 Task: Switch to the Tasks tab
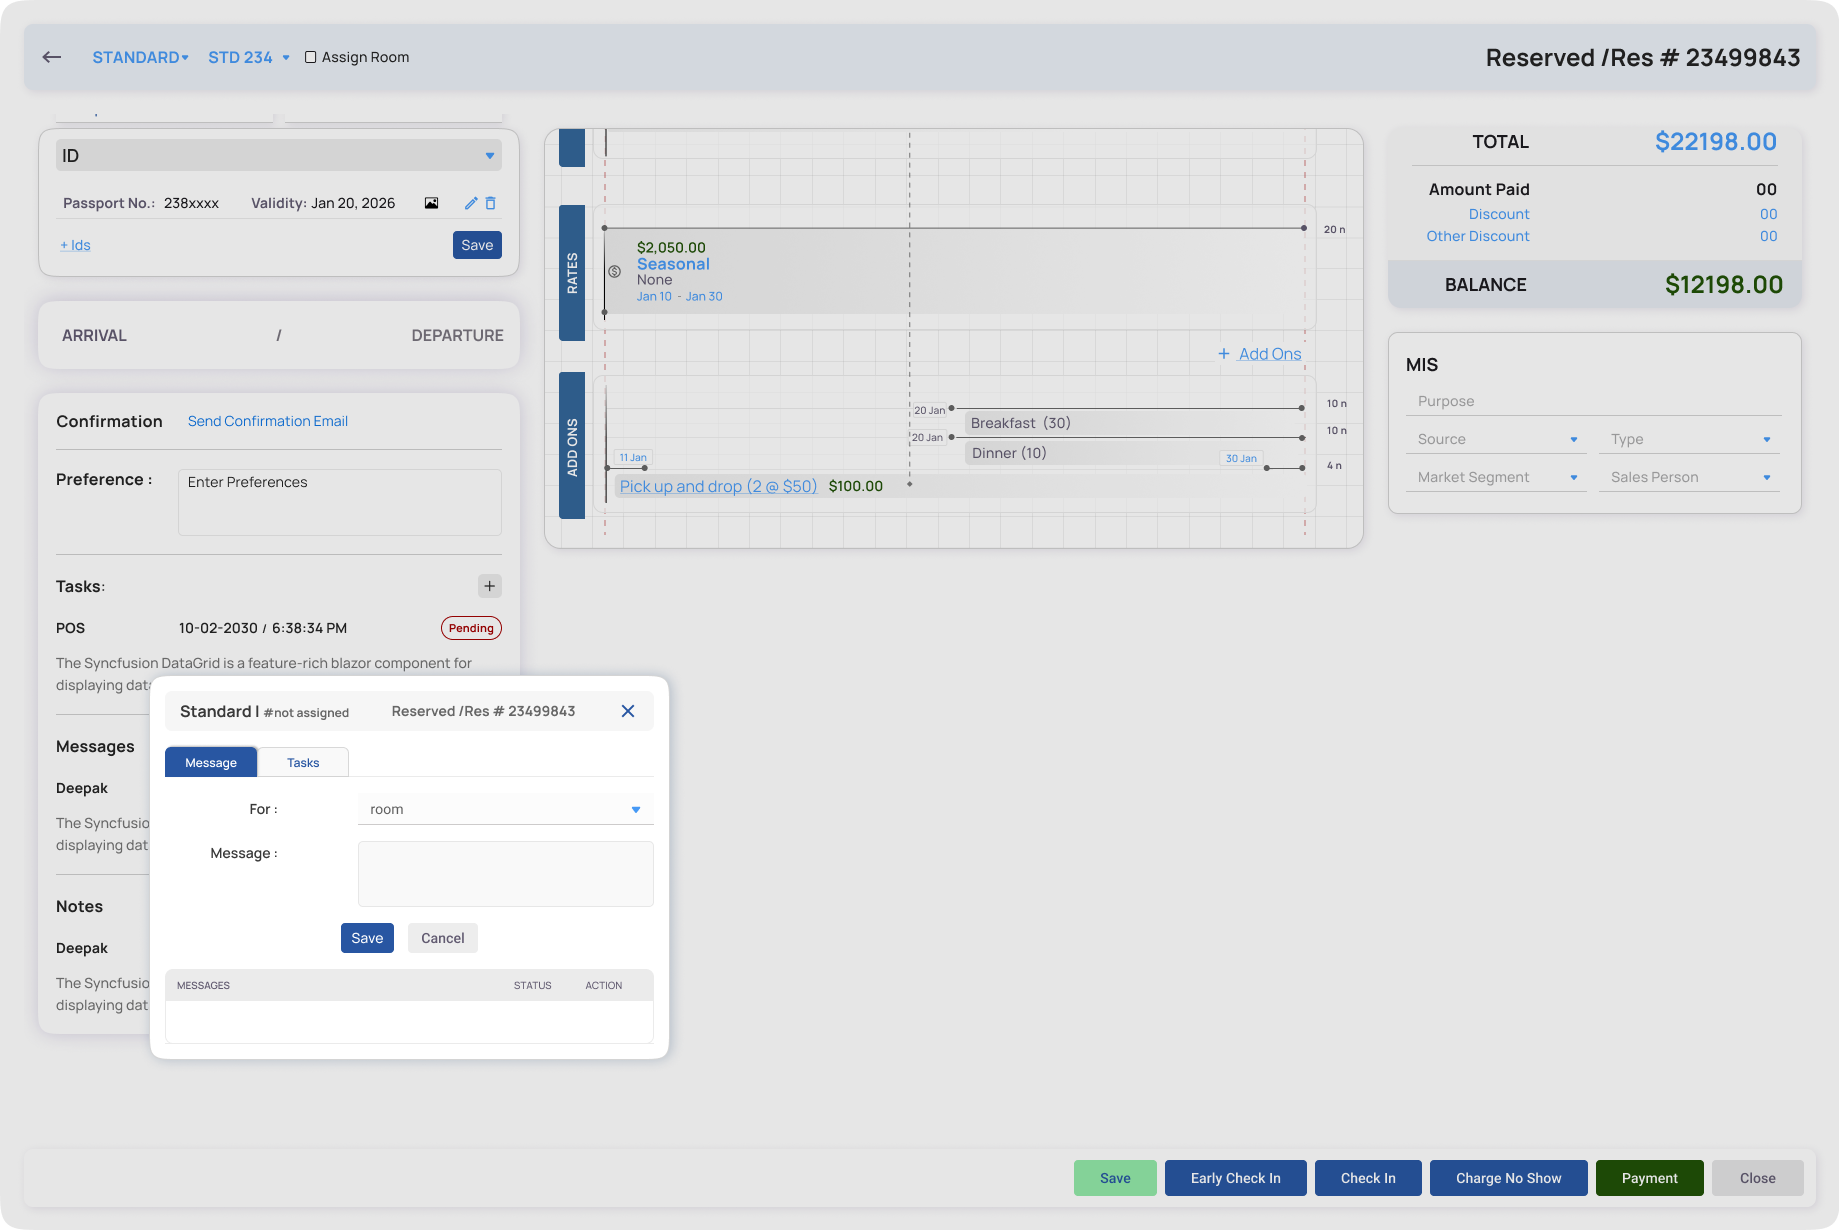[x=303, y=762]
